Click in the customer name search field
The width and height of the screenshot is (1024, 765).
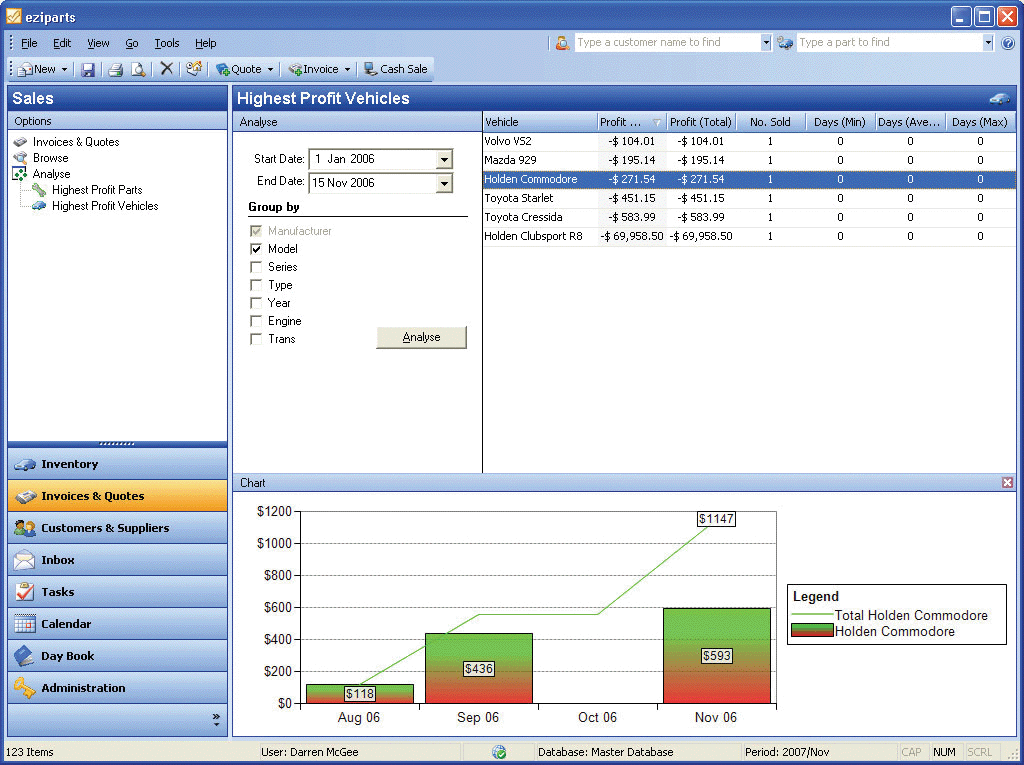667,42
